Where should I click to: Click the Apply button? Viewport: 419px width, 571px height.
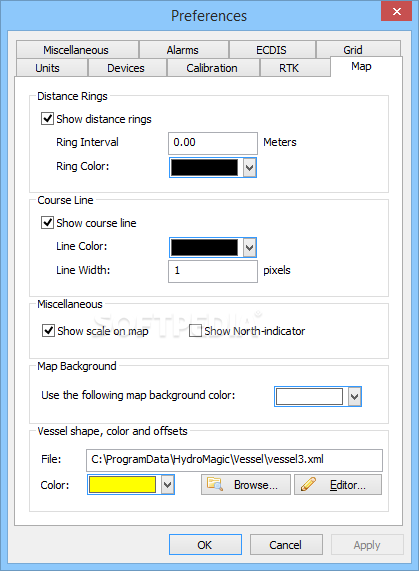pyautogui.click(x=367, y=545)
